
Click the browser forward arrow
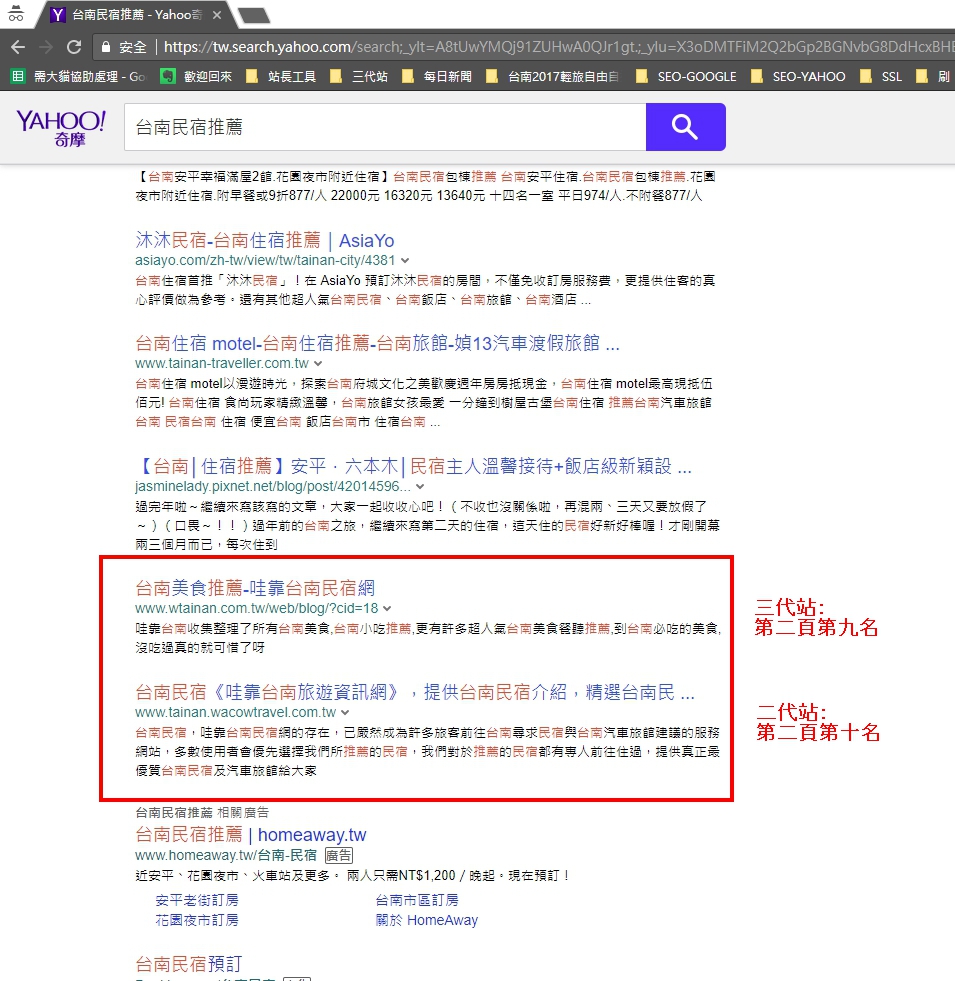tap(46, 47)
